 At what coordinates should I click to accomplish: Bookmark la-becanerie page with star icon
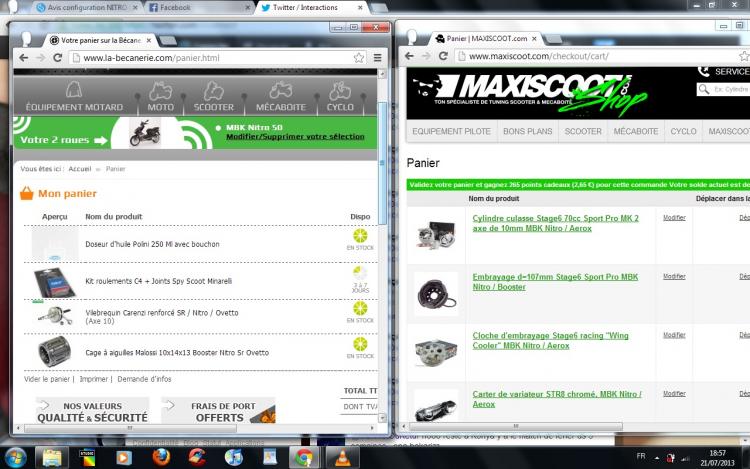point(359,58)
